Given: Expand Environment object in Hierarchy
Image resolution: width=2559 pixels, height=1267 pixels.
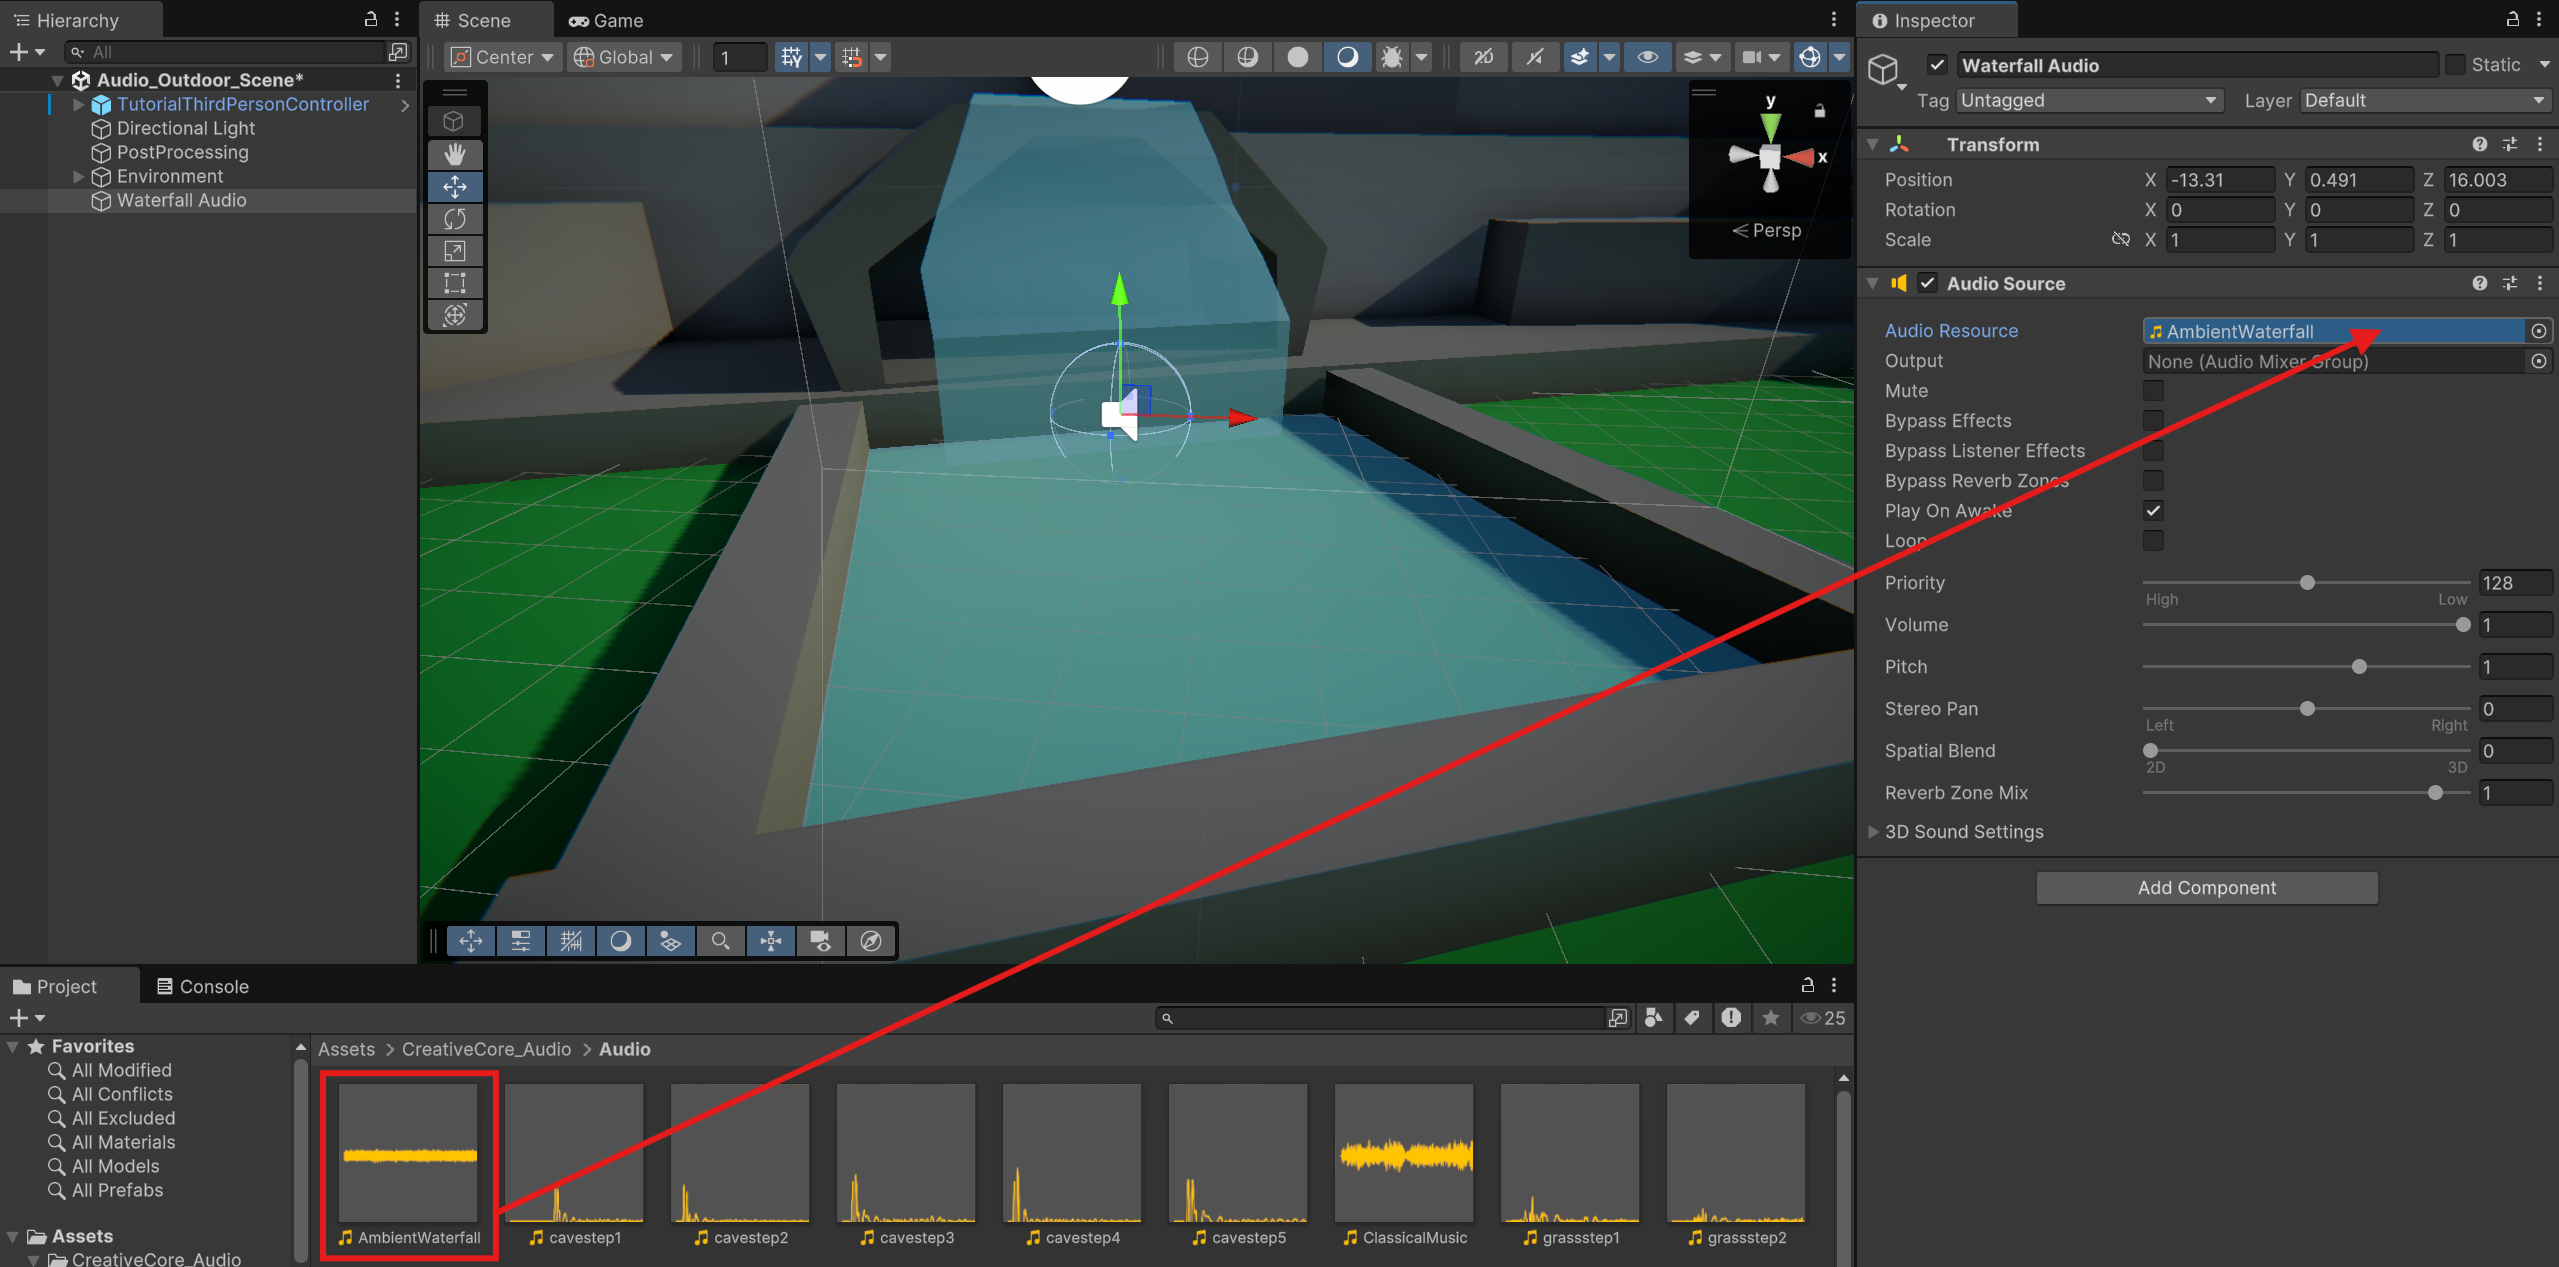Looking at the screenshot, I should [x=78, y=177].
